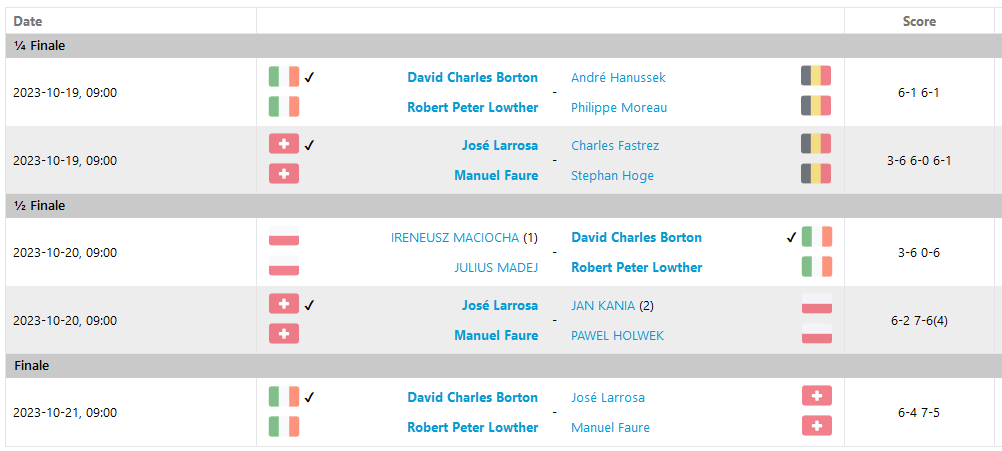Click the Polish flag next to JAN KANIA
The height and width of the screenshot is (451, 1002).
tap(816, 304)
